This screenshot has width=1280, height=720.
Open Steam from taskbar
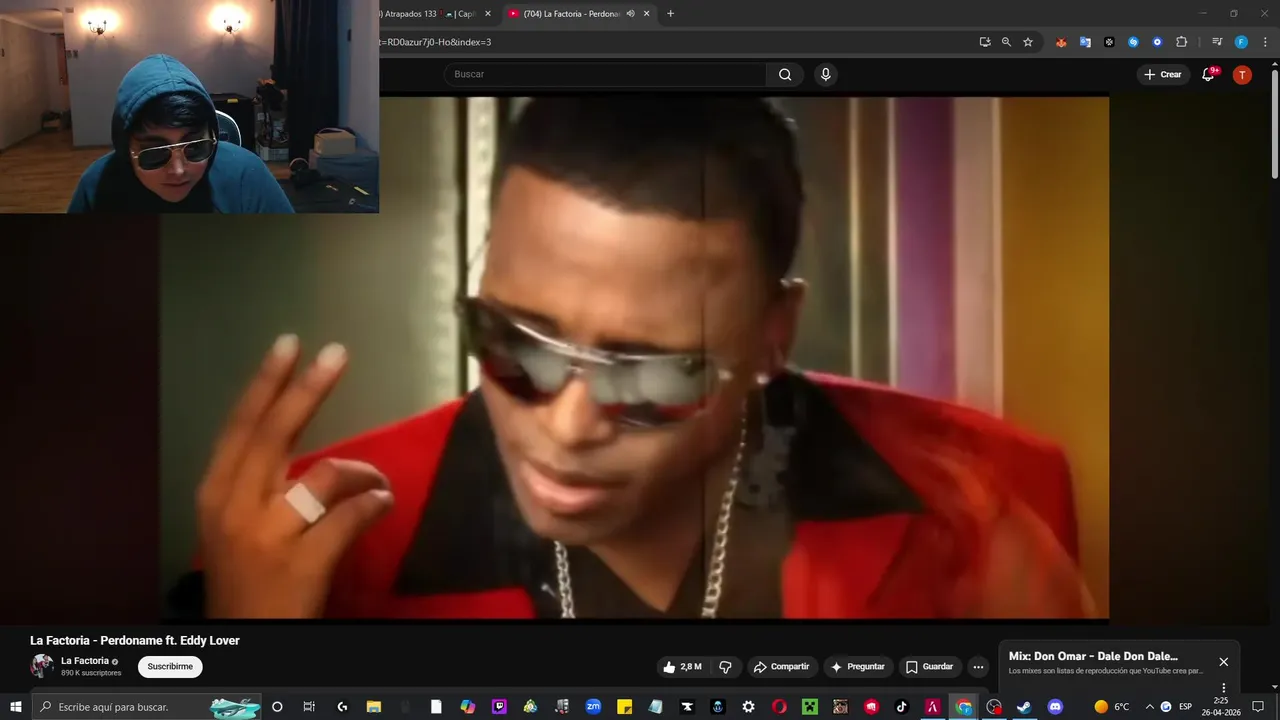tap(1024, 707)
